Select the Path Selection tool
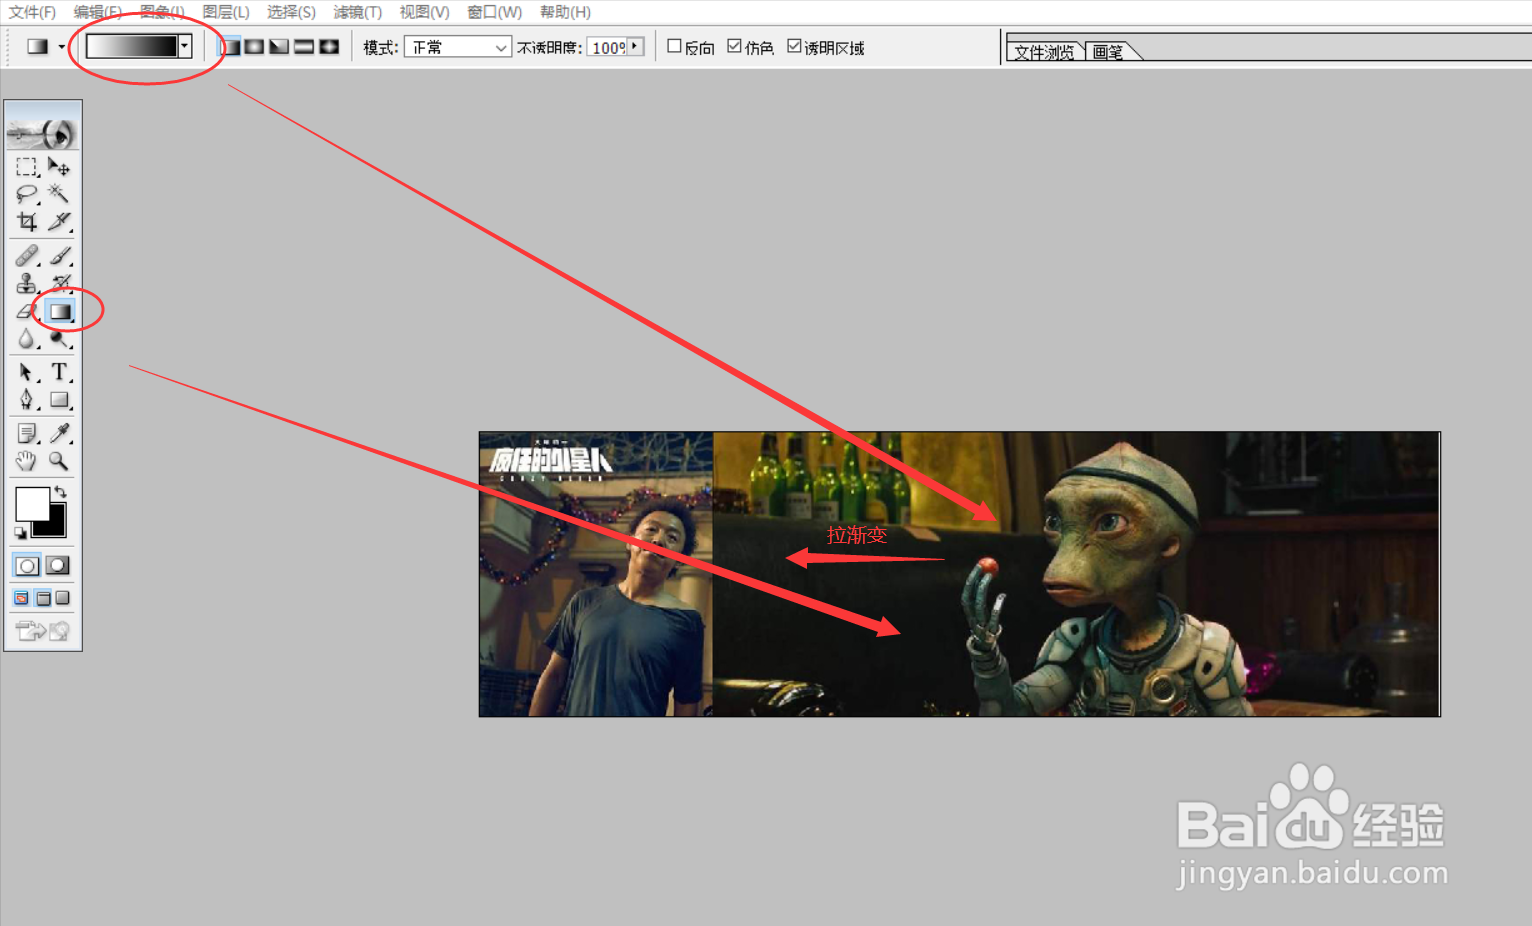 tap(27, 372)
